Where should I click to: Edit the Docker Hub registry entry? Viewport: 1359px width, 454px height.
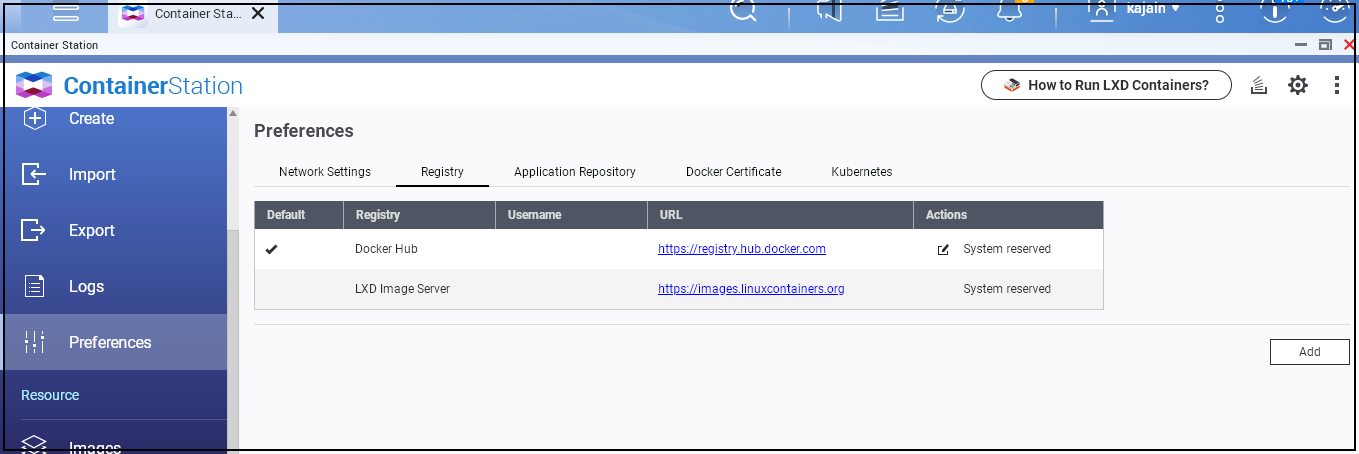(943, 250)
